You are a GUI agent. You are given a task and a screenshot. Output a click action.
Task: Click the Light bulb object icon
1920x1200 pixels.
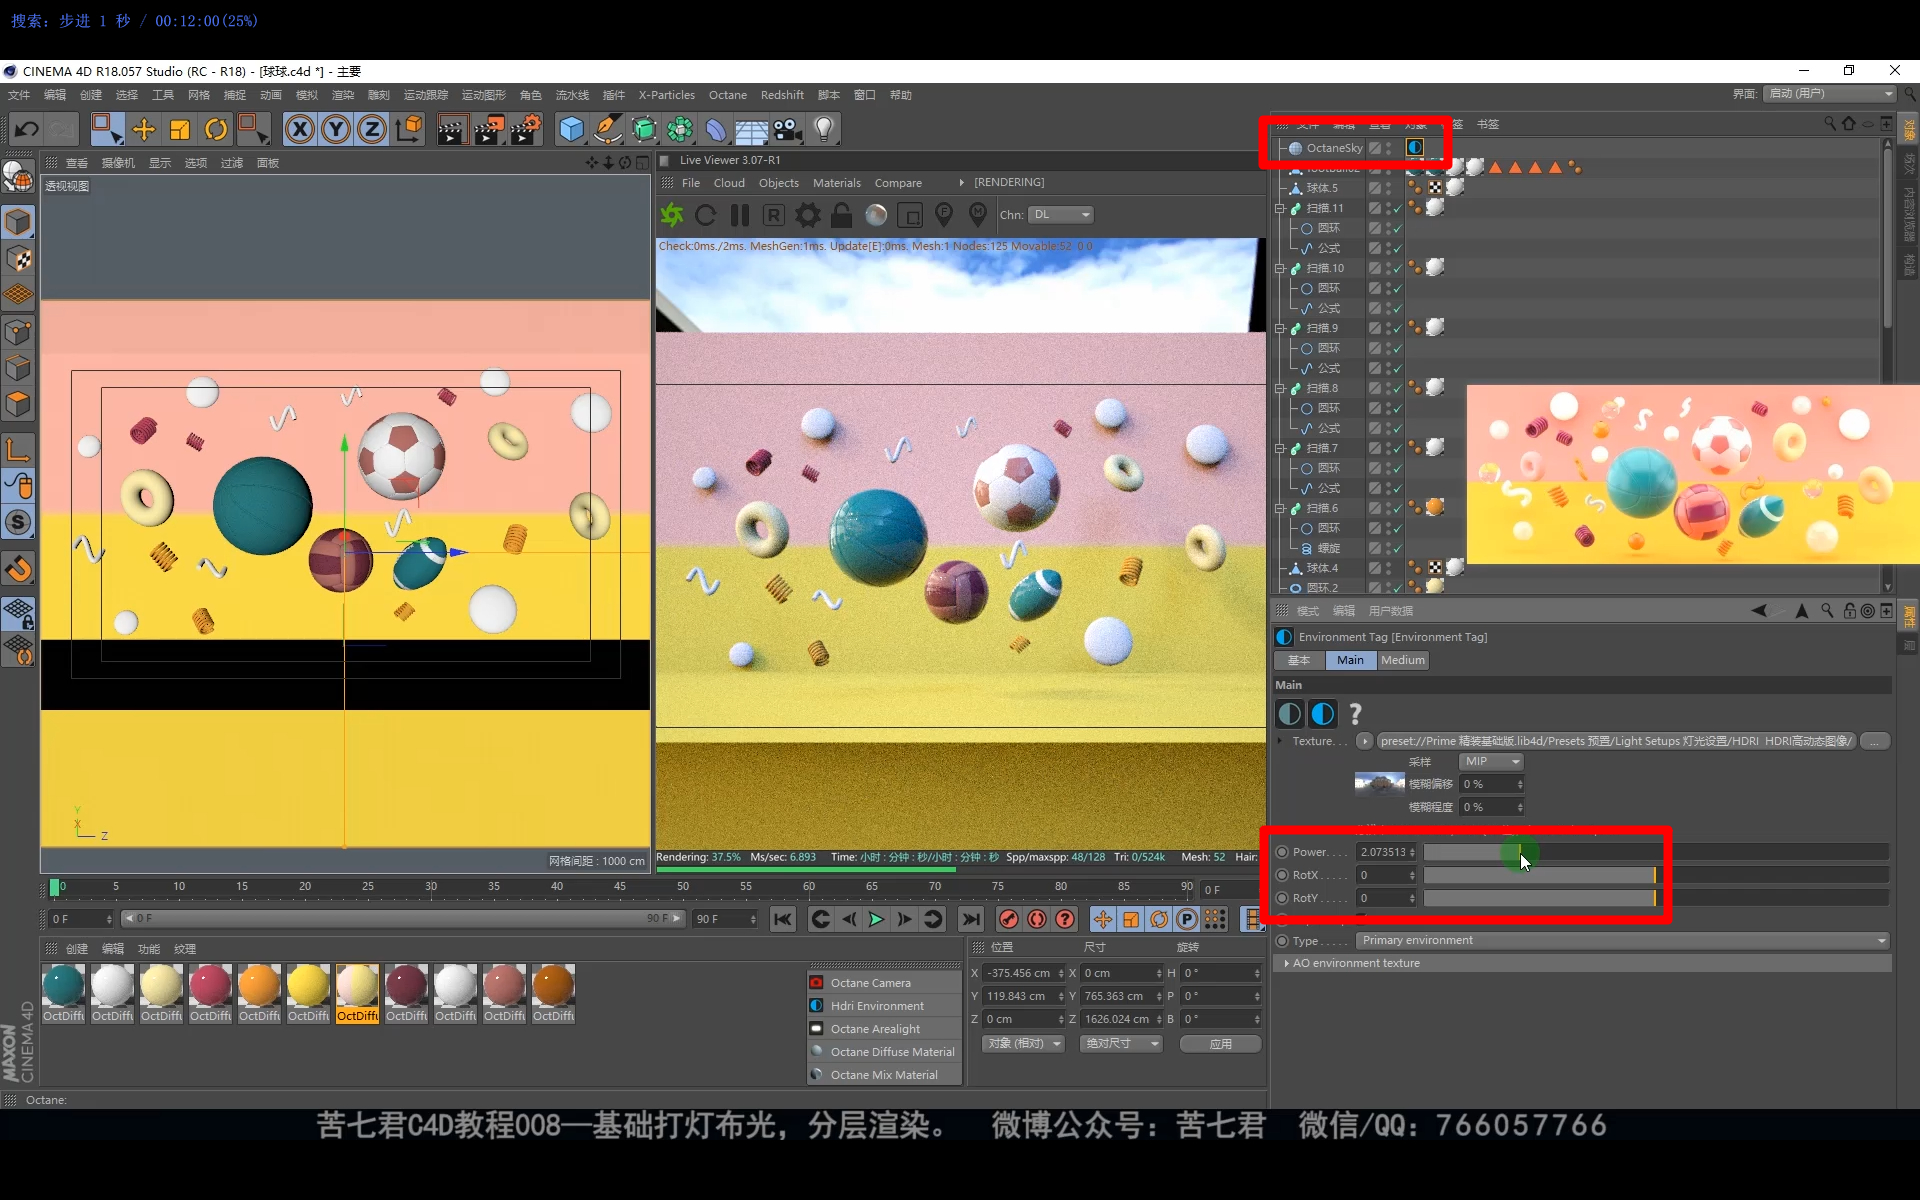824,129
